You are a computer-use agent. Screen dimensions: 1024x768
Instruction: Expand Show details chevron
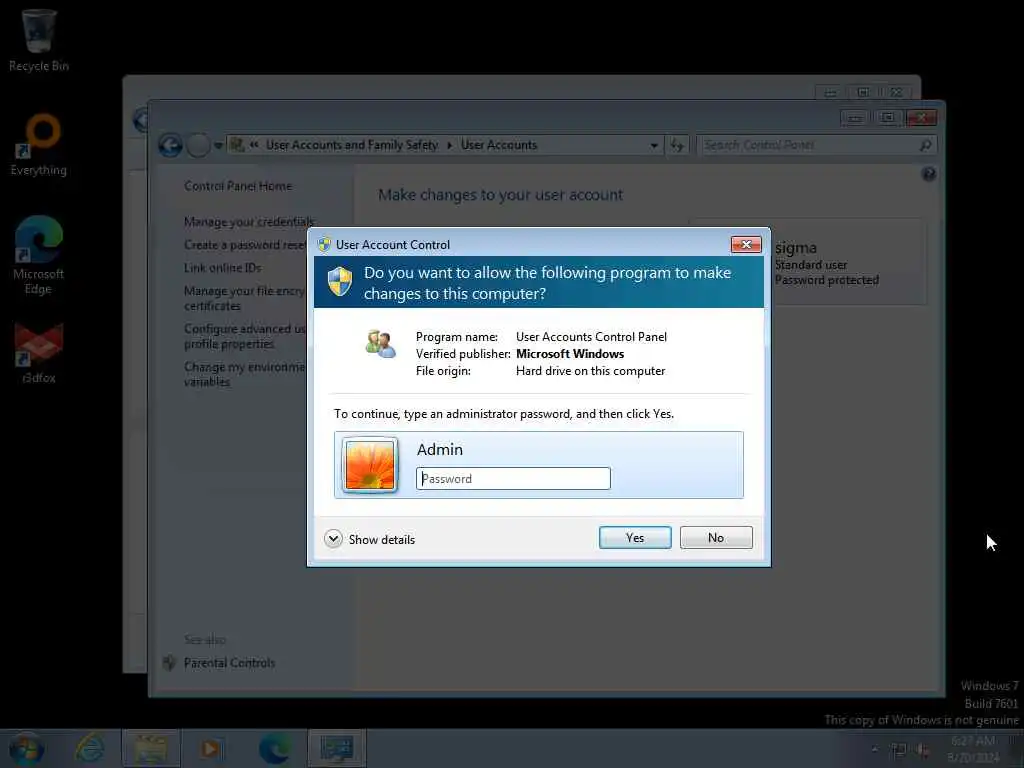coord(333,539)
